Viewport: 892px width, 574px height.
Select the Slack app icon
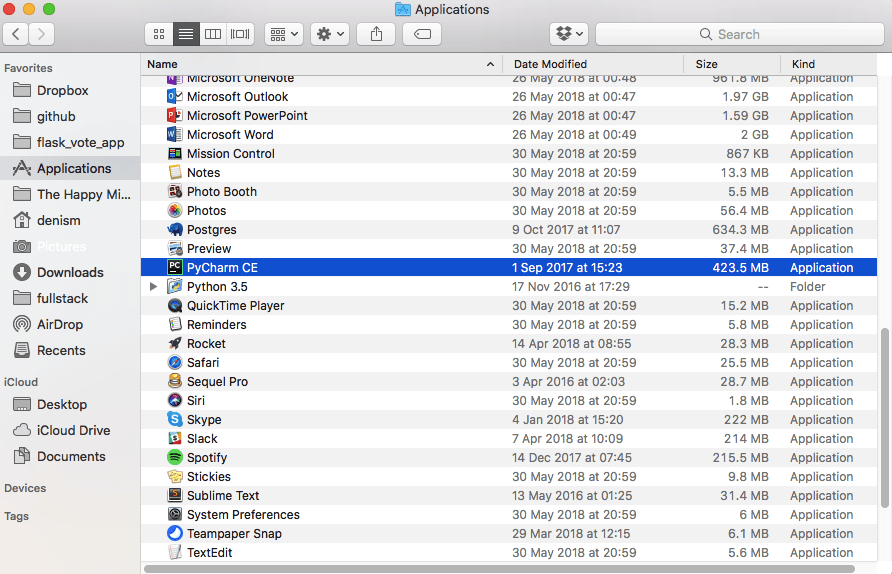[175, 439]
